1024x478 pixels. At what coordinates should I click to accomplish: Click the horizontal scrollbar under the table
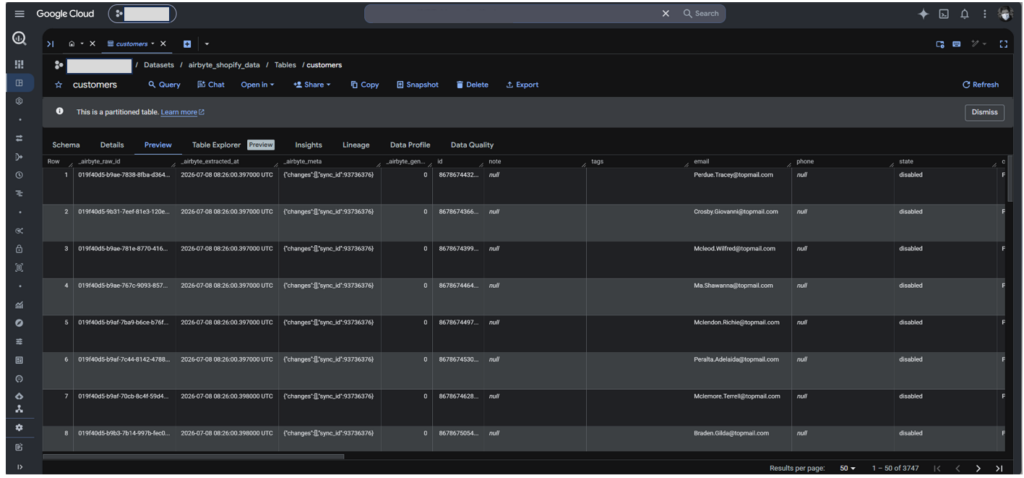(193, 456)
